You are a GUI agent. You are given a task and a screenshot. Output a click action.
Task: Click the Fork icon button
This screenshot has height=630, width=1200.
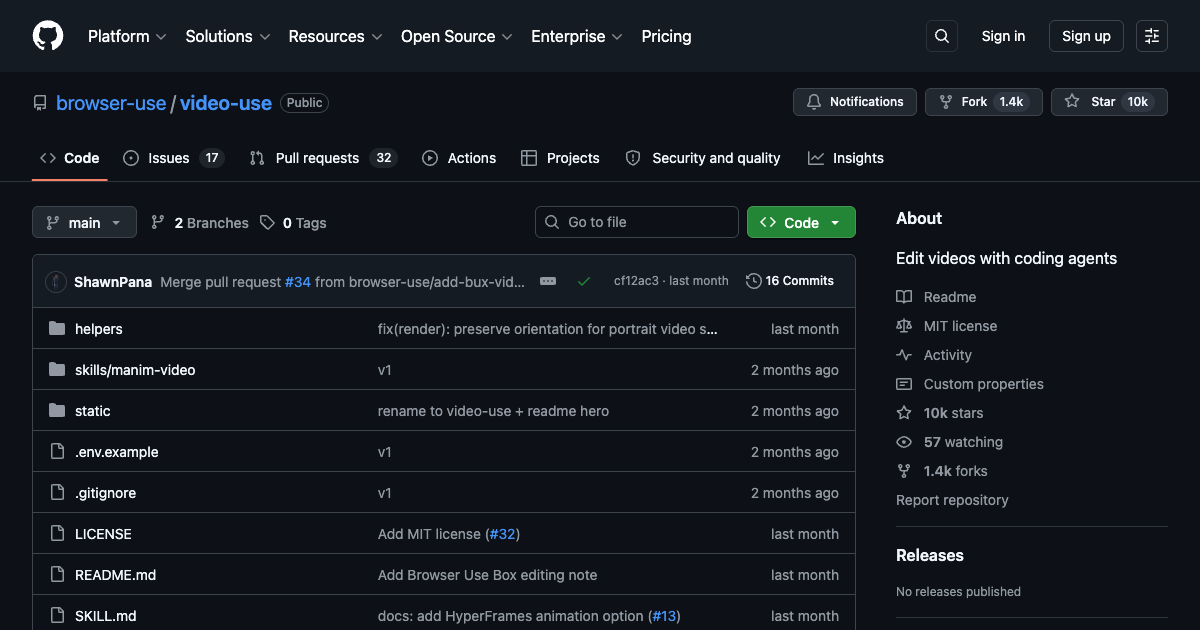click(945, 102)
